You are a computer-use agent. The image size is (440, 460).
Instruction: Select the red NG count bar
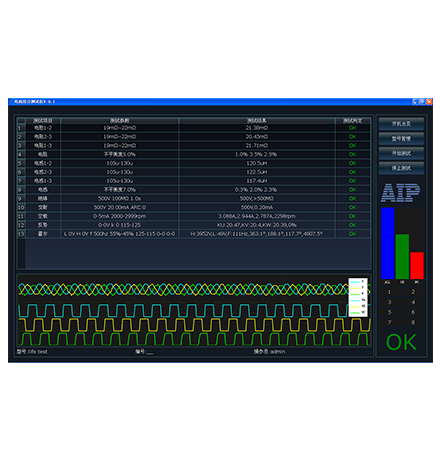(417, 265)
